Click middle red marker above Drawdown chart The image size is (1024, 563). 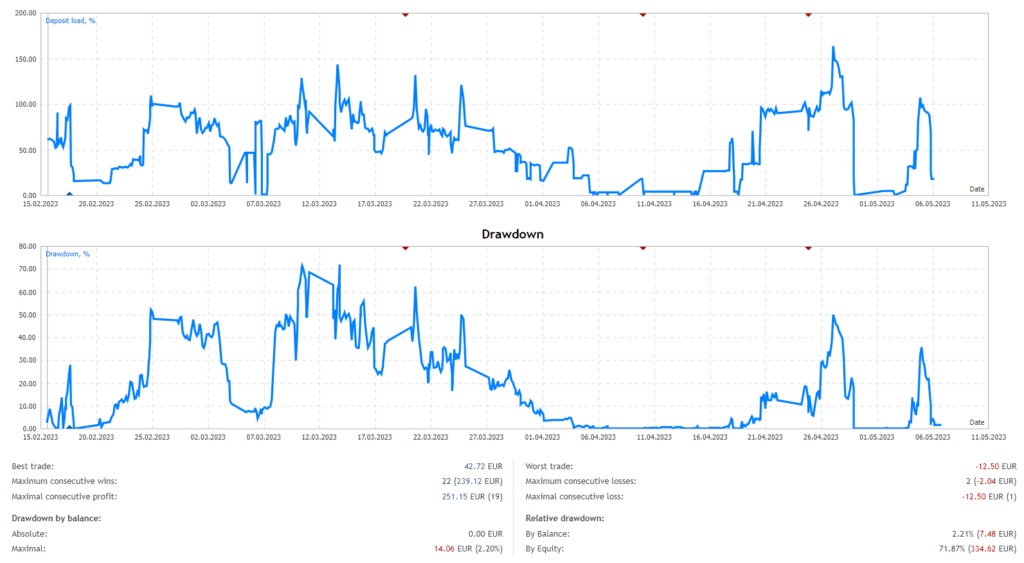coord(643,247)
